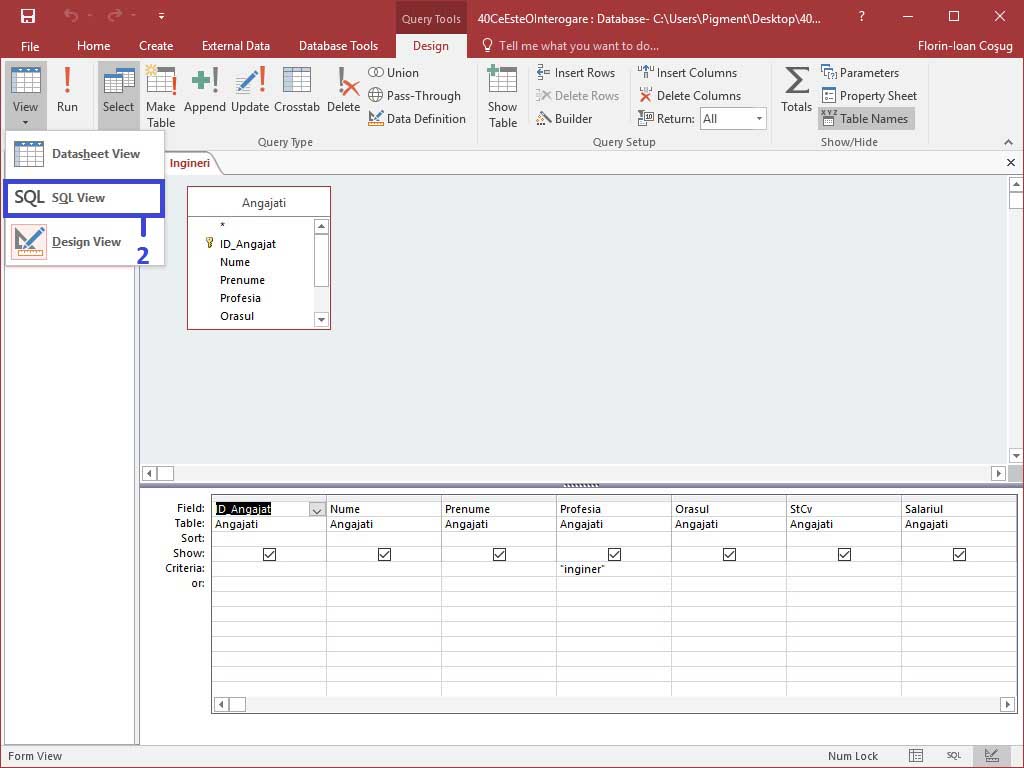Choose Crosstab query type

point(296,89)
